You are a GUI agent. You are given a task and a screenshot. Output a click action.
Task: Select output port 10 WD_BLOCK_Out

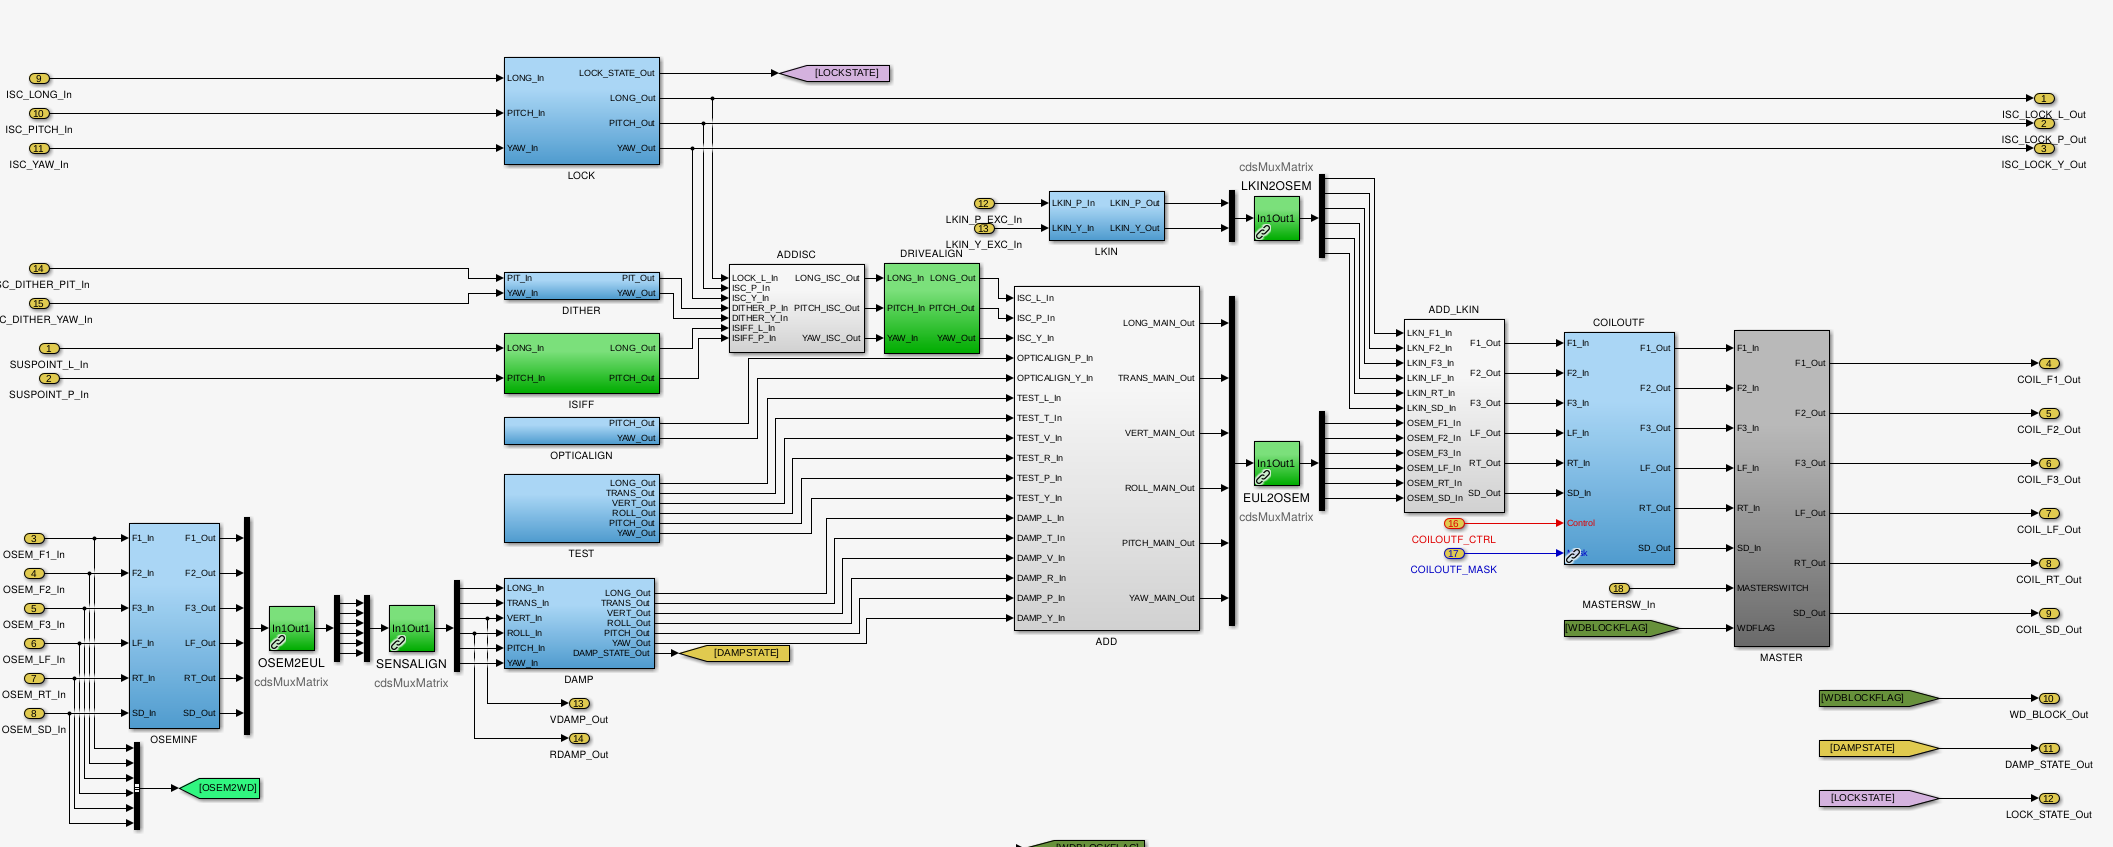[2049, 698]
